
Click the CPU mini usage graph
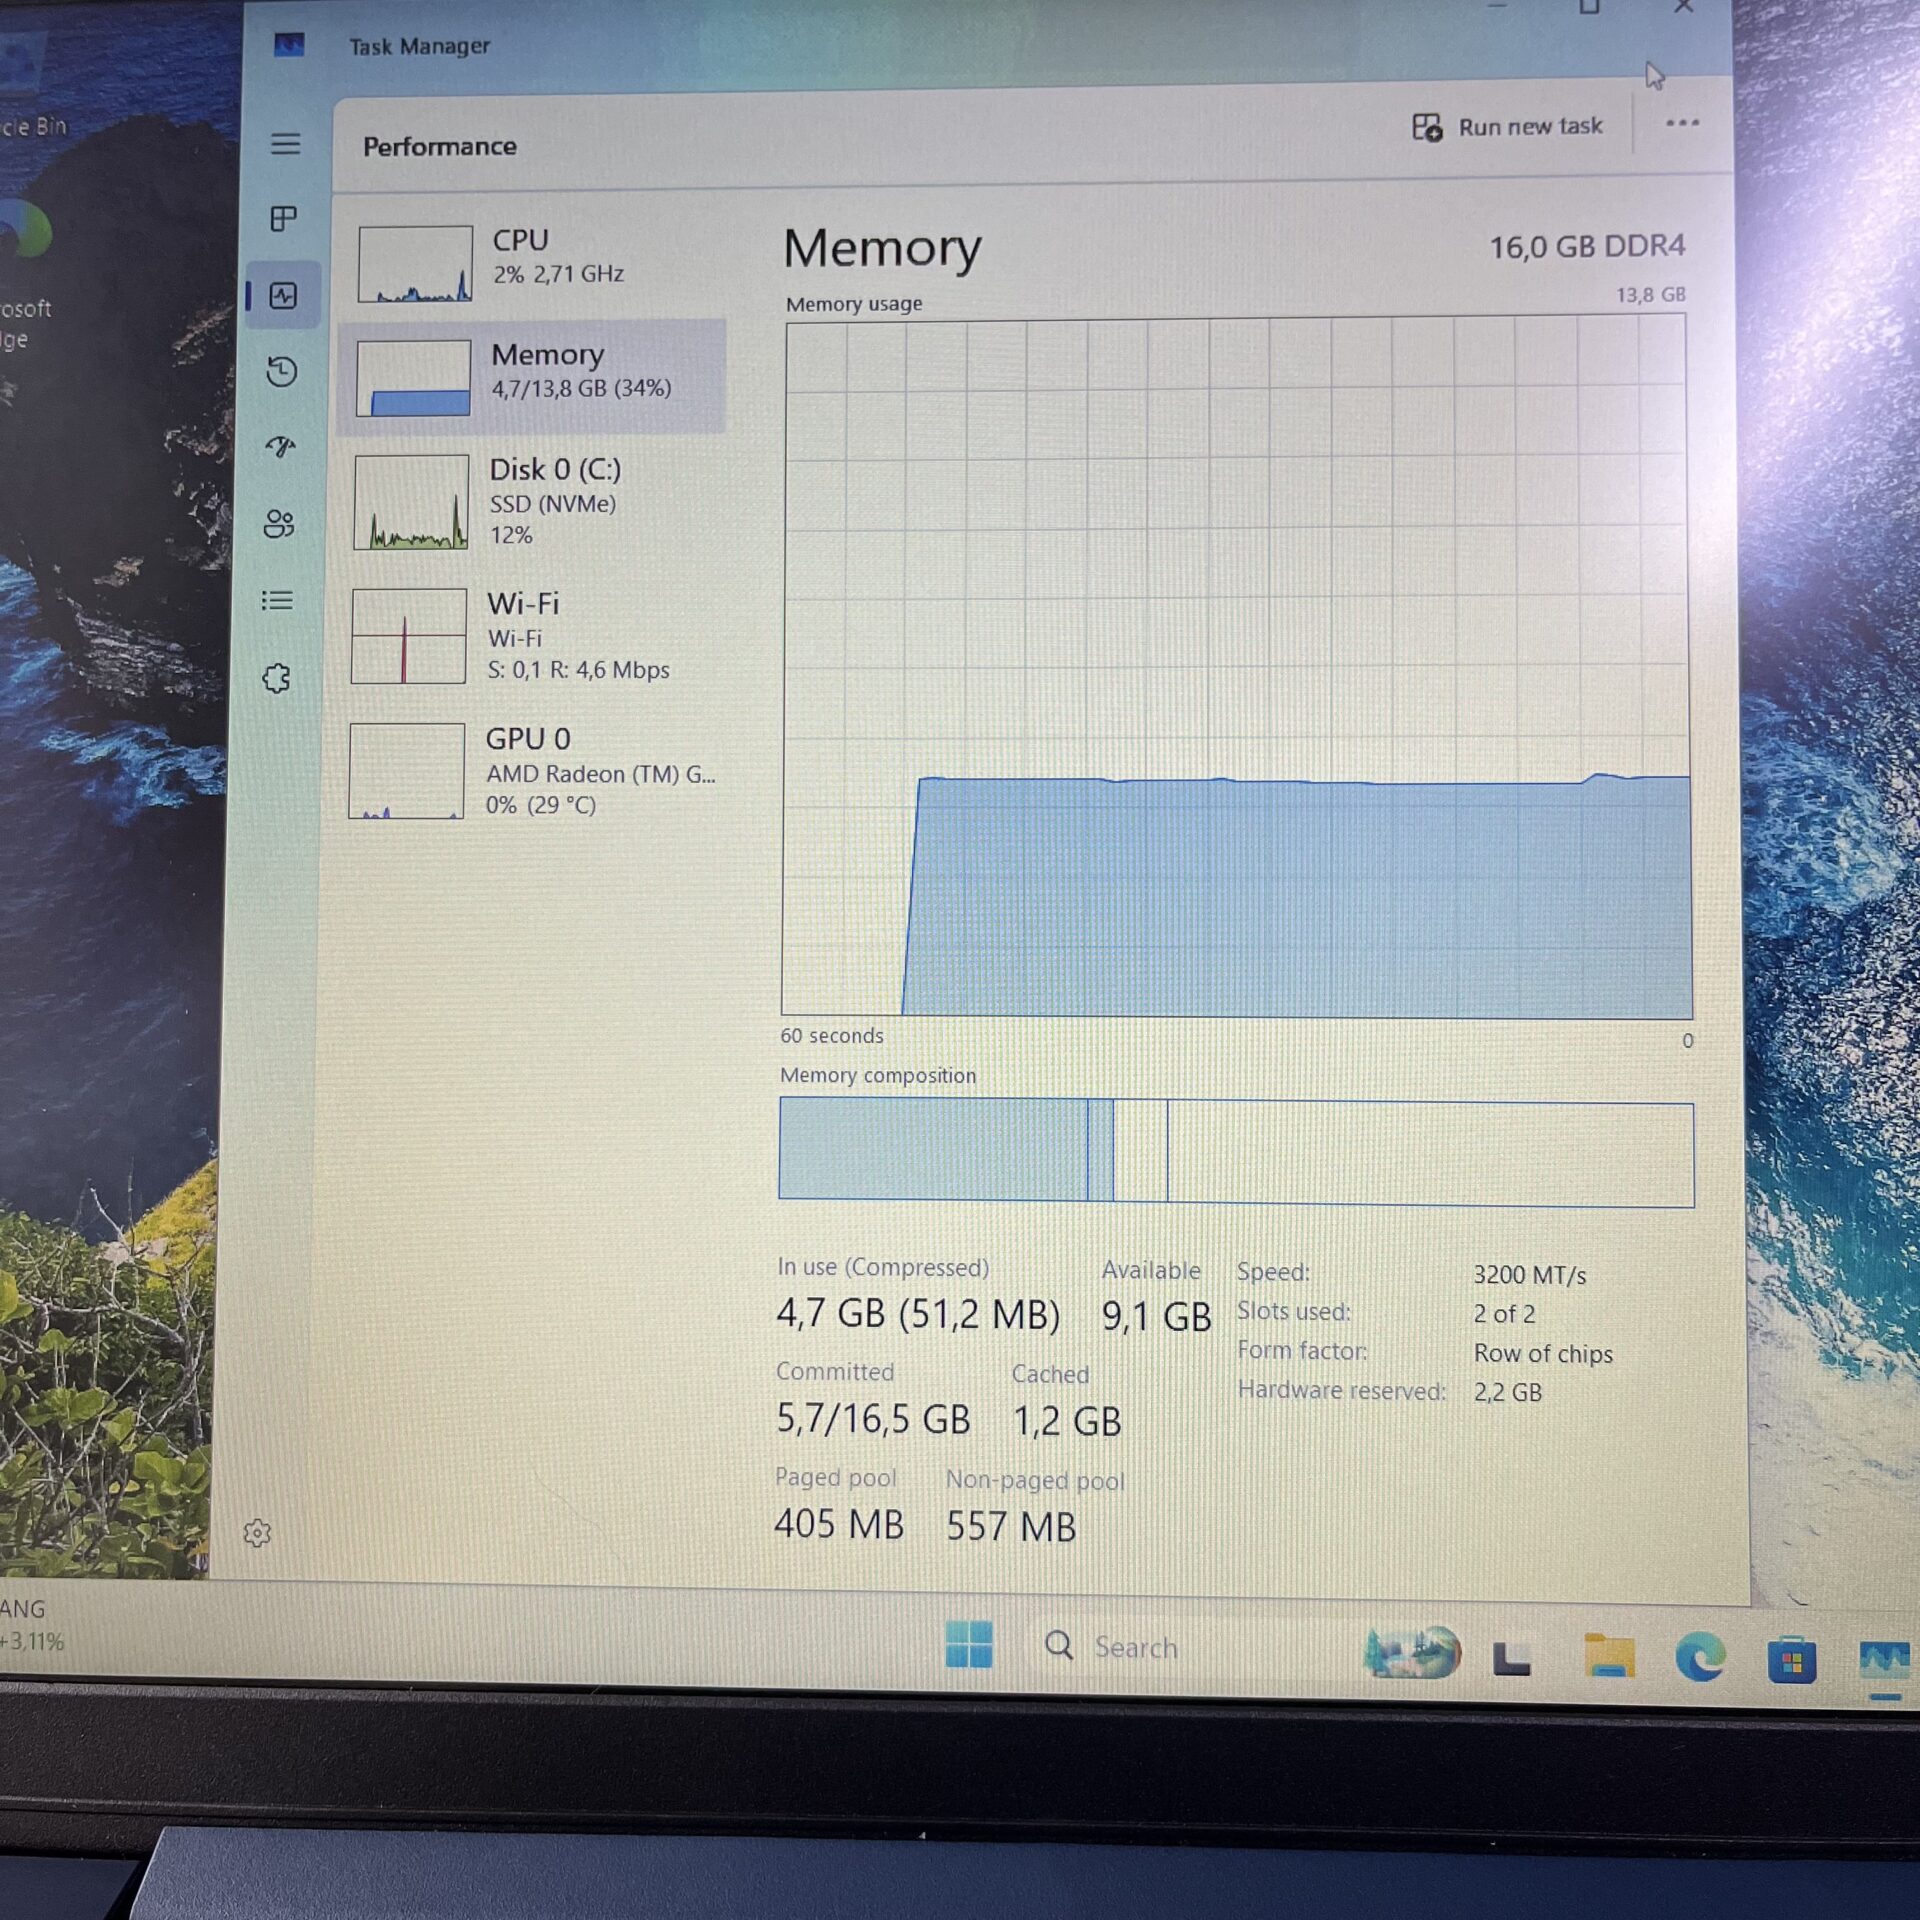(x=415, y=263)
